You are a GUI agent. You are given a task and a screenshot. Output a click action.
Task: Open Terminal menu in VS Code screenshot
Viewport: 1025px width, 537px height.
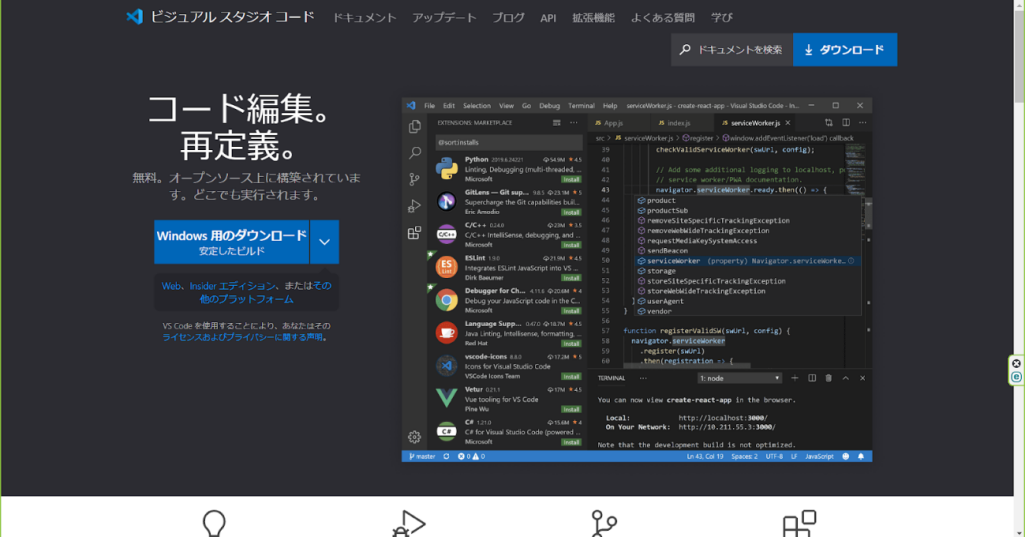581,106
